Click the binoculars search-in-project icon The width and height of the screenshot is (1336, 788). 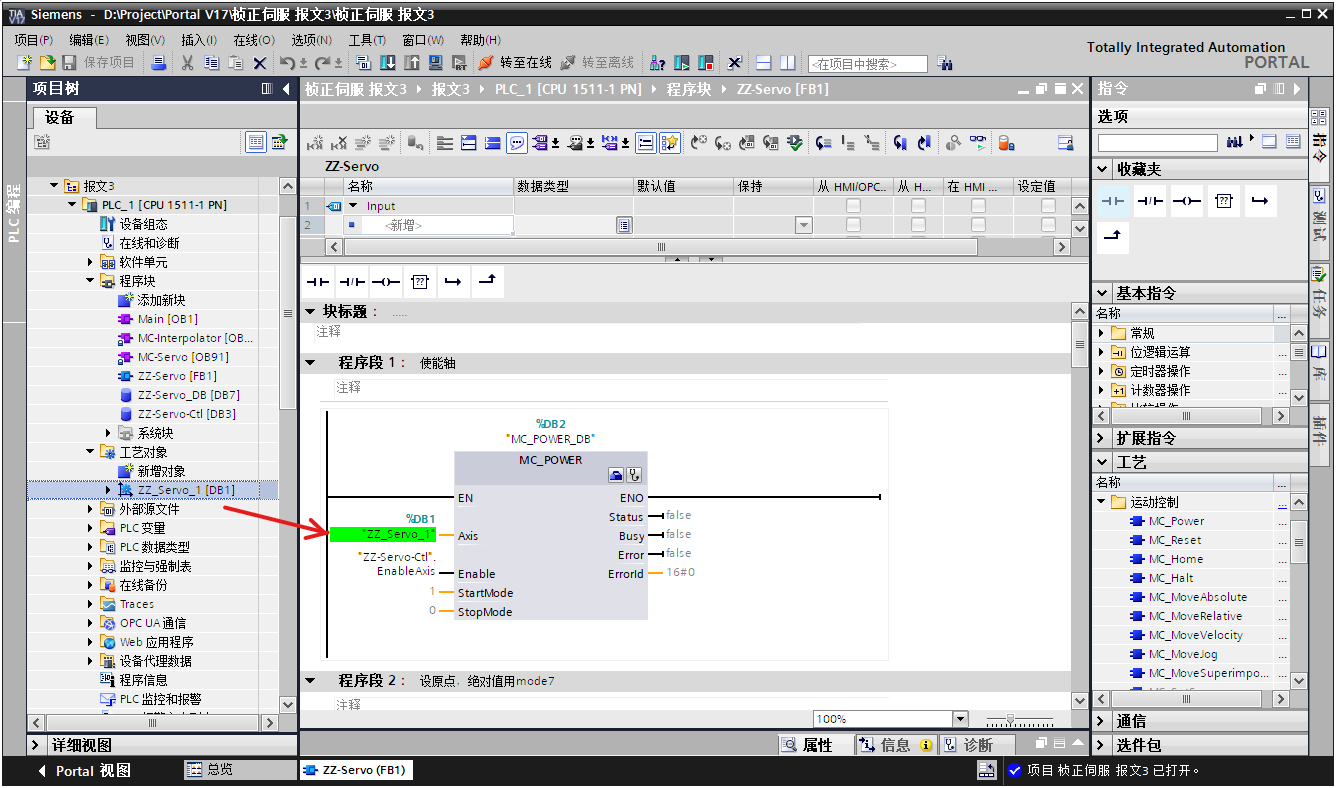coord(945,63)
